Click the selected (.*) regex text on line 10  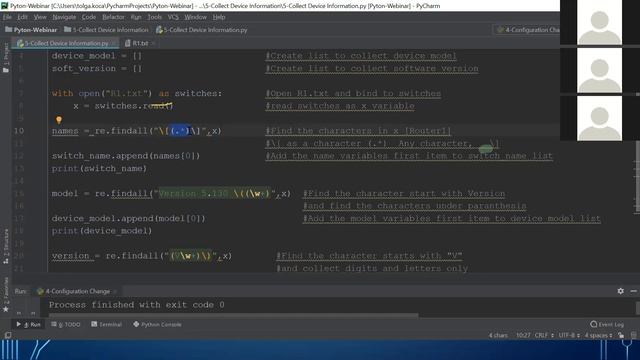[180, 131]
